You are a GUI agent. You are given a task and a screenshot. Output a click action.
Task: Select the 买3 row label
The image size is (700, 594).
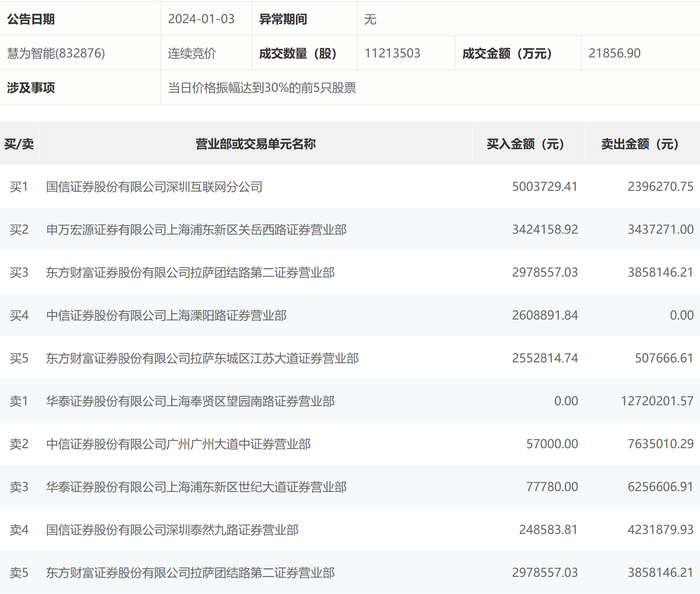pos(19,272)
